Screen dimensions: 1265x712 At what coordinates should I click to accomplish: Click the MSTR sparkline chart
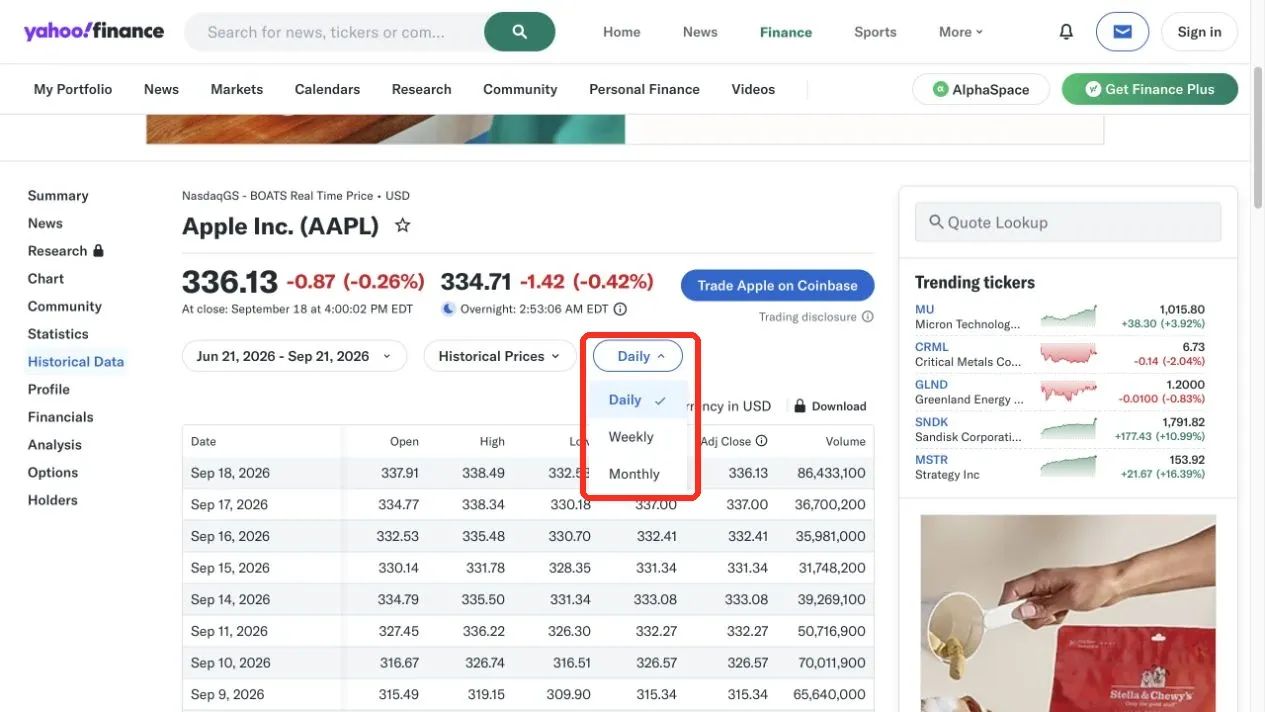(1068, 467)
